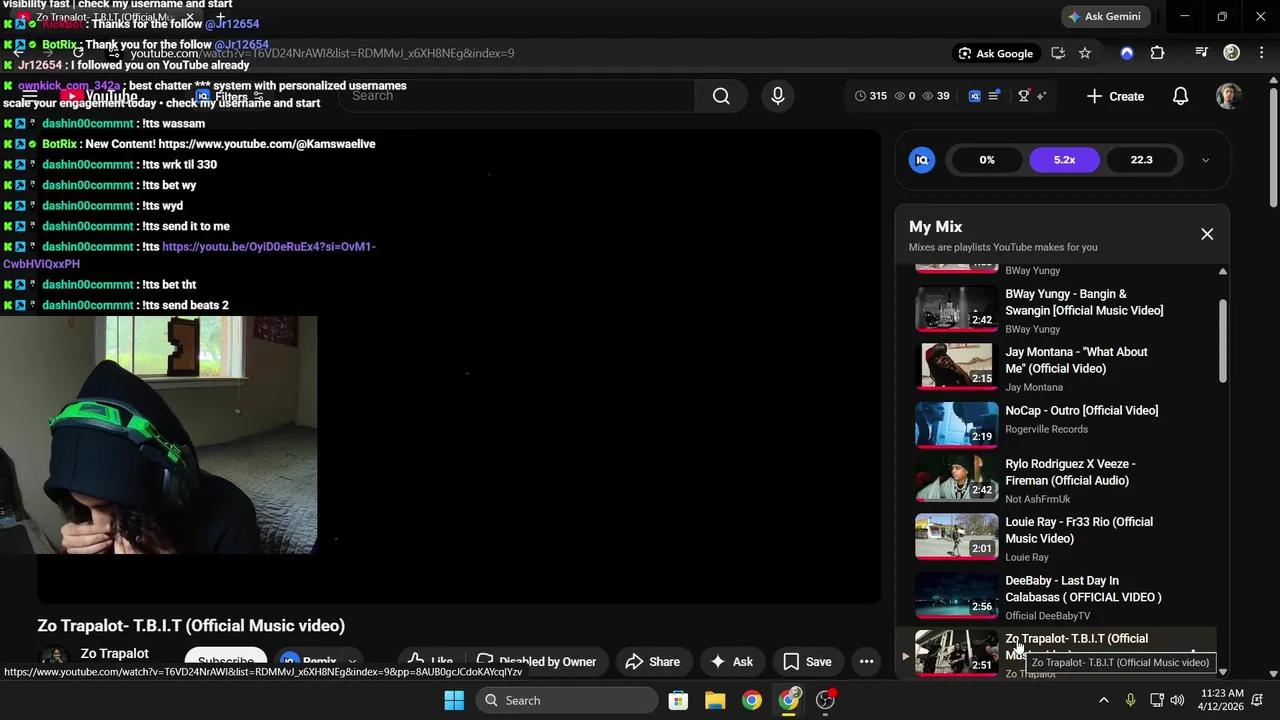This screenshot has width=1280, height=720.
Task: Expand the chevron next to the 22.3 score
Action: coord(1205,160)
